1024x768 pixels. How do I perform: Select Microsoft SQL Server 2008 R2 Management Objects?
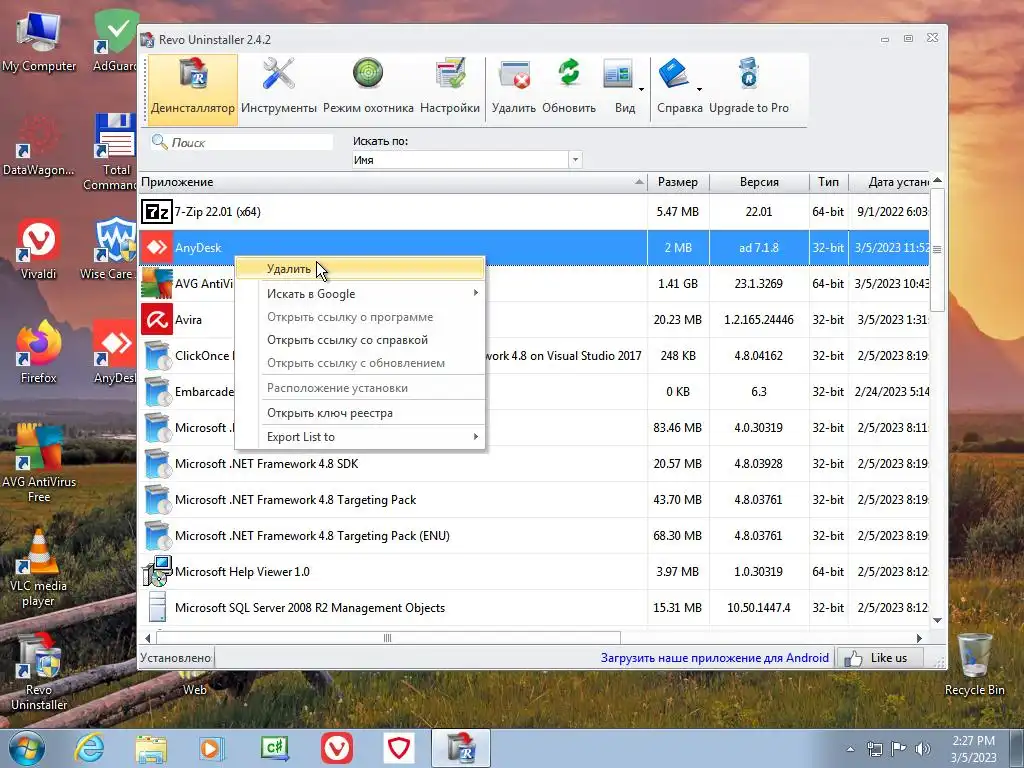pyautogui.click(x=534, y=607)
